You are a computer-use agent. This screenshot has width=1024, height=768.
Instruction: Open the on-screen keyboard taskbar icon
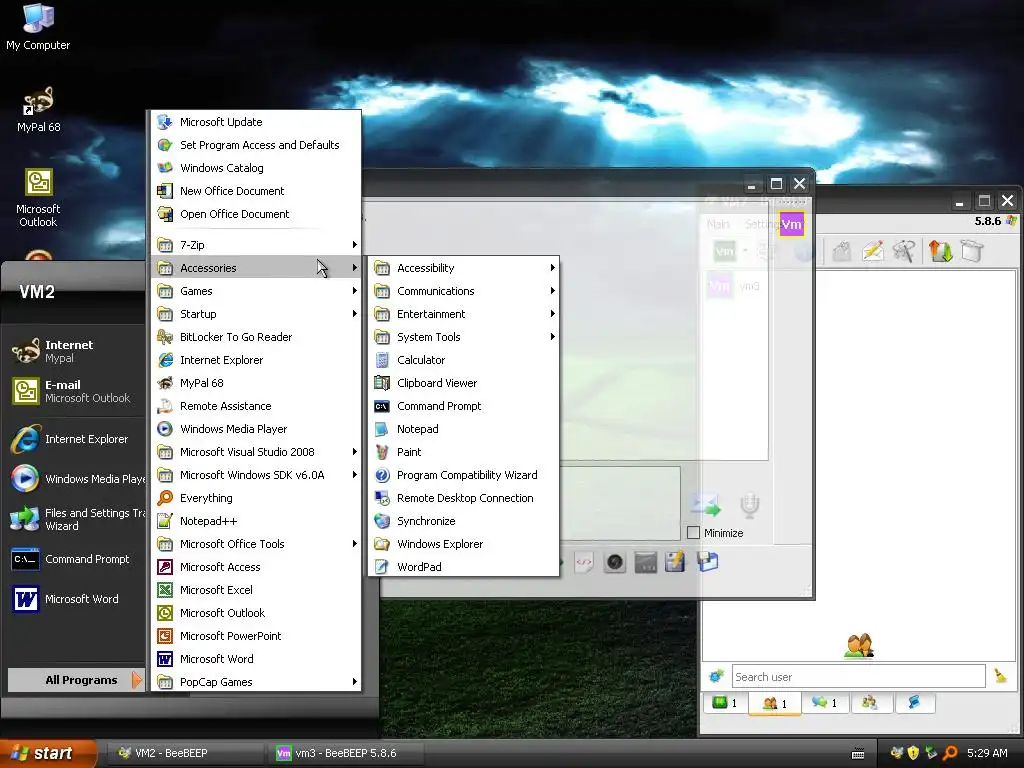(858, 754)
